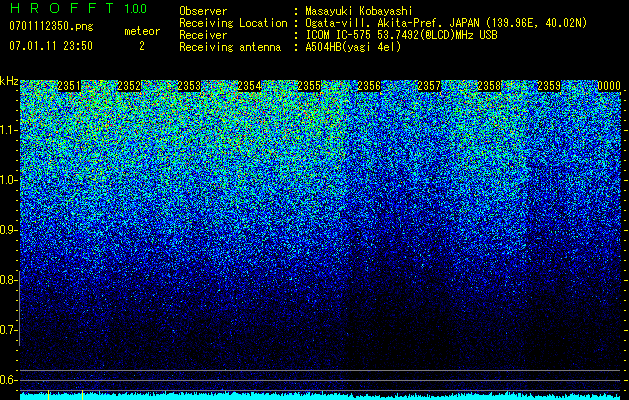Click the 1.0 kHz frequency label

click(x=8, y=180)
